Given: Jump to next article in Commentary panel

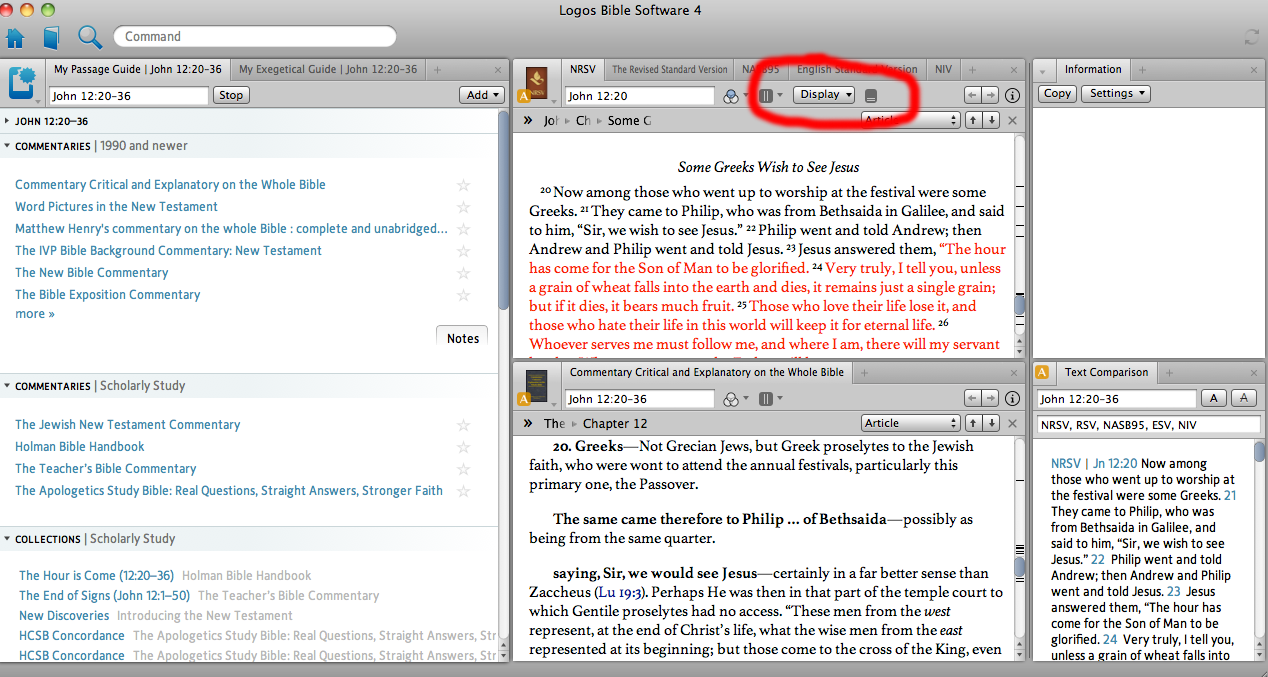Looking at the screenshot, I should pos(991,423).
